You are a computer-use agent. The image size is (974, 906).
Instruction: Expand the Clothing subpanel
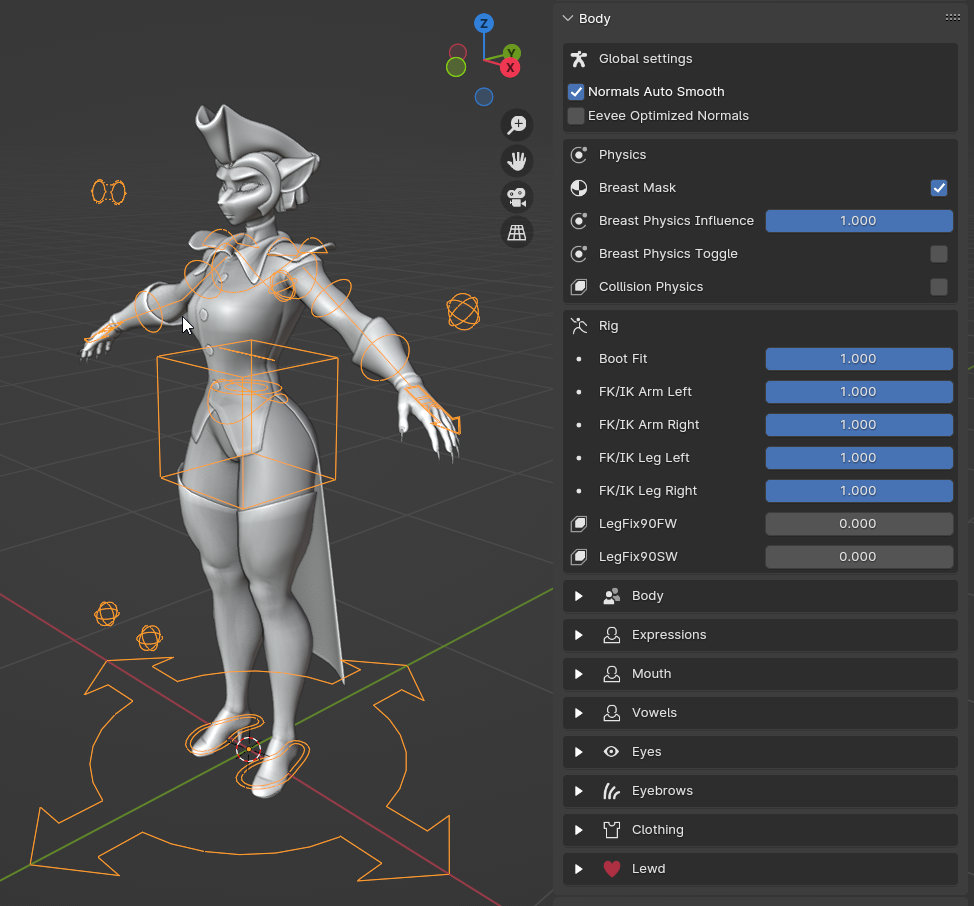(579, 830)
